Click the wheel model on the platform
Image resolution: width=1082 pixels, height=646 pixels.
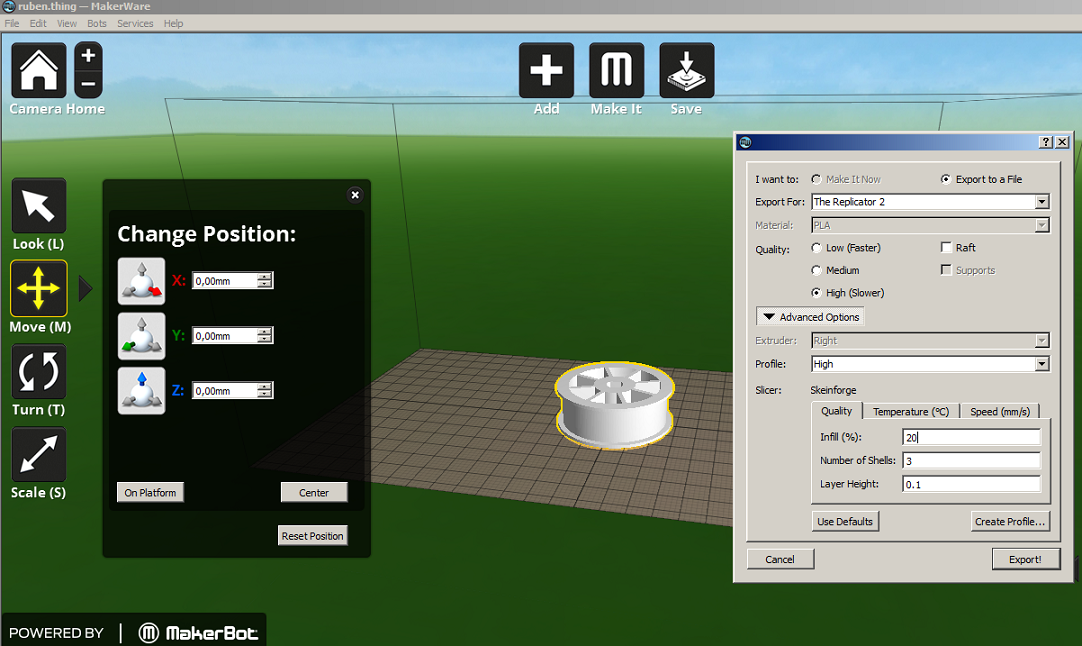pos(614,404)
